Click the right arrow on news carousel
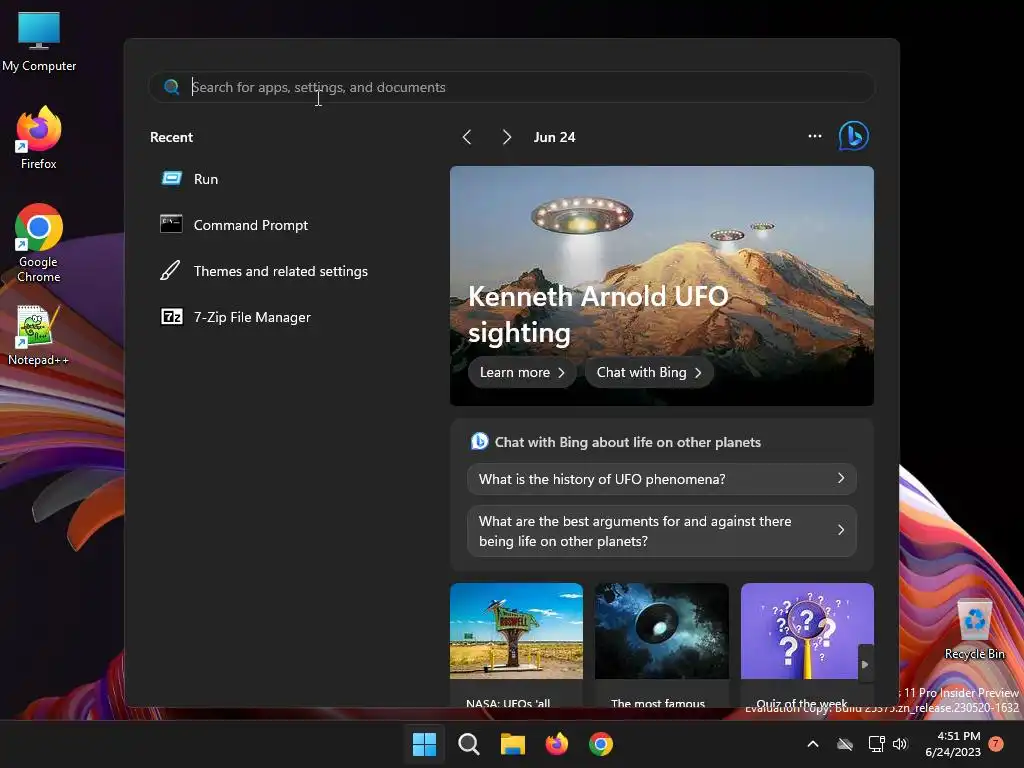 pos(865,664)
